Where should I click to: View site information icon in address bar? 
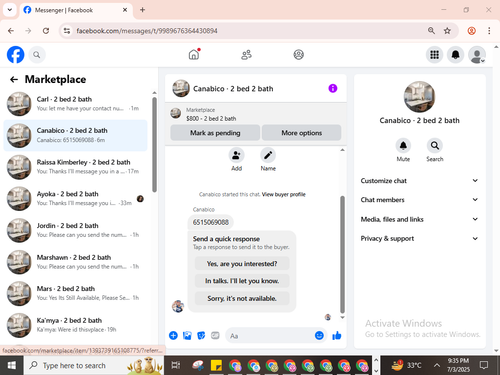(x=67, y=31)
